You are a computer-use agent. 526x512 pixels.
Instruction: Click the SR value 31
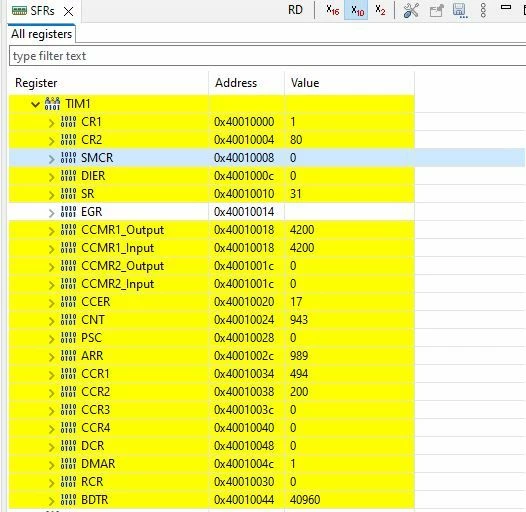[296, 194]
